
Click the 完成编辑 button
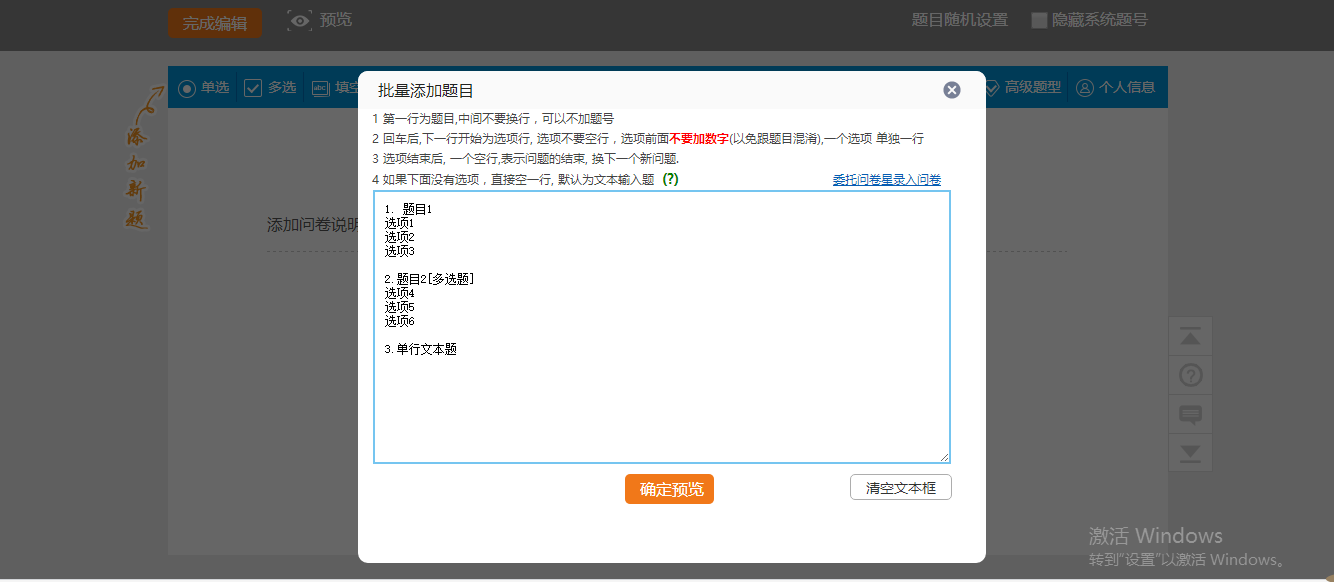pos(215,23)
